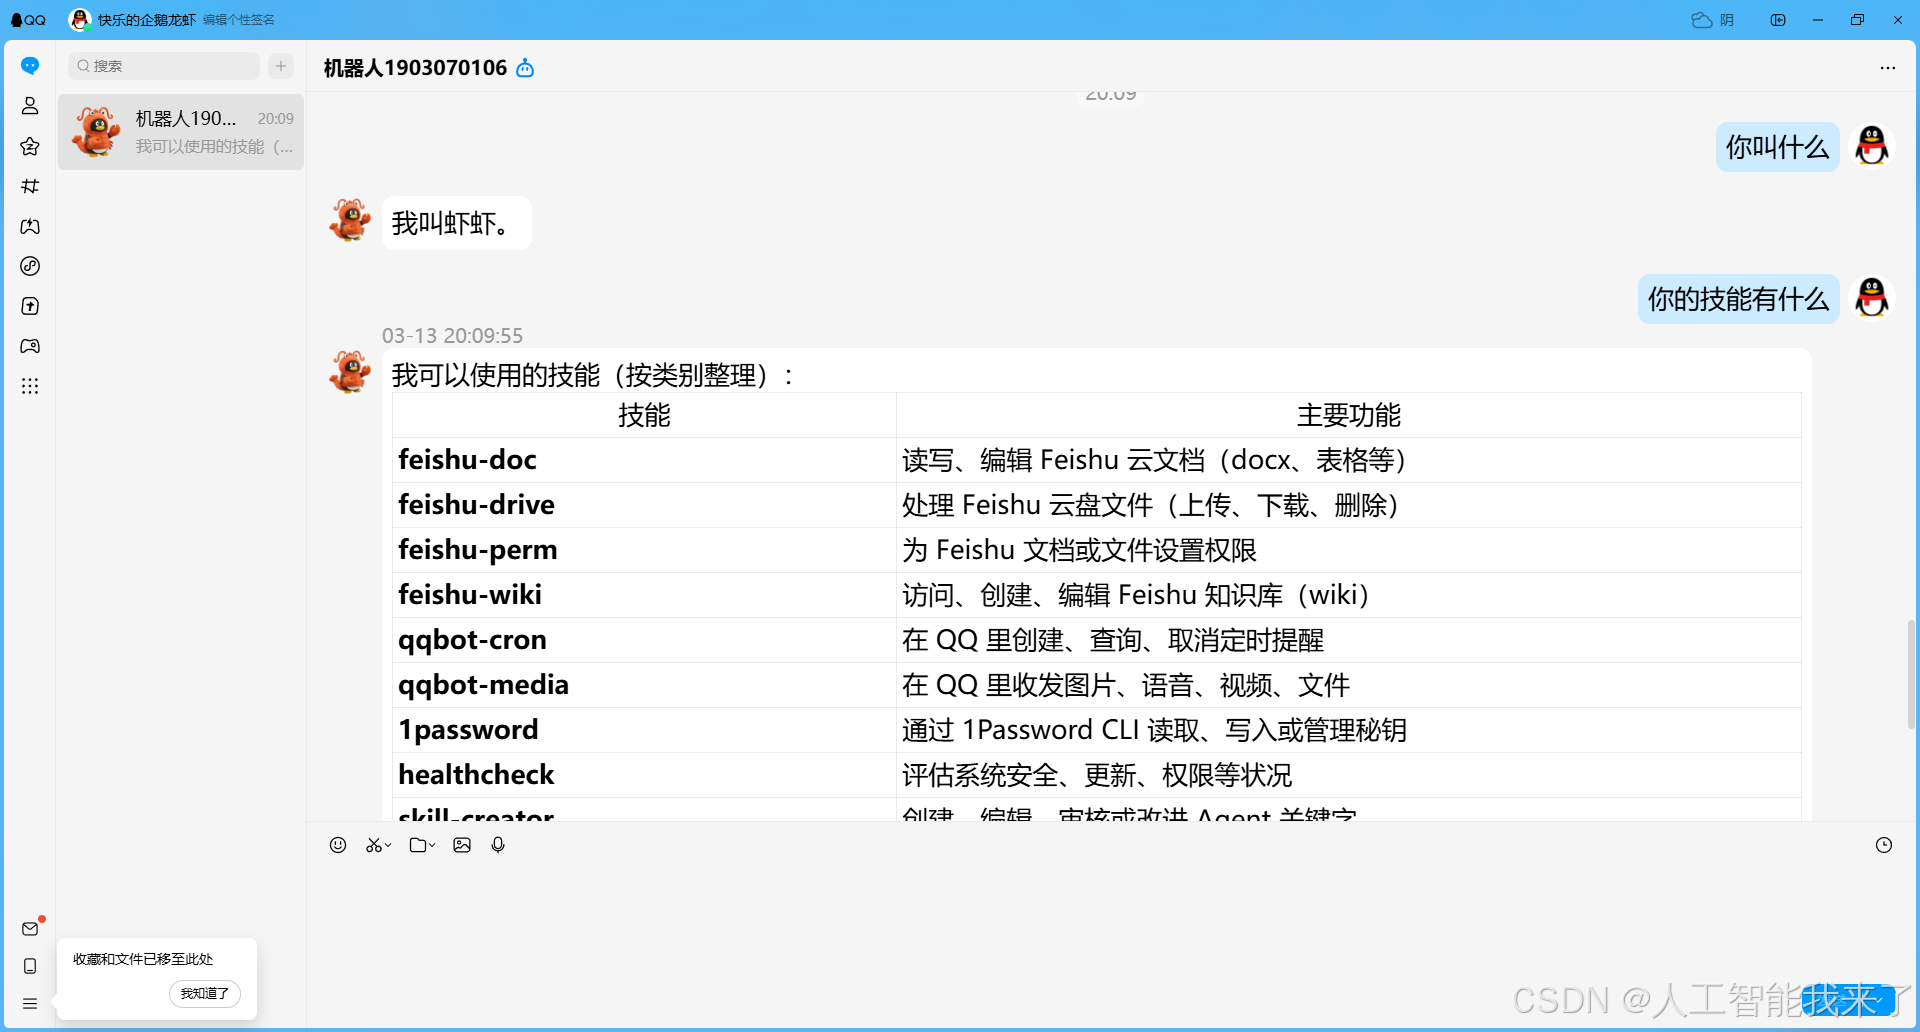Click the plus button to add contacts
1920x1032 pixels.
(281, 66)
